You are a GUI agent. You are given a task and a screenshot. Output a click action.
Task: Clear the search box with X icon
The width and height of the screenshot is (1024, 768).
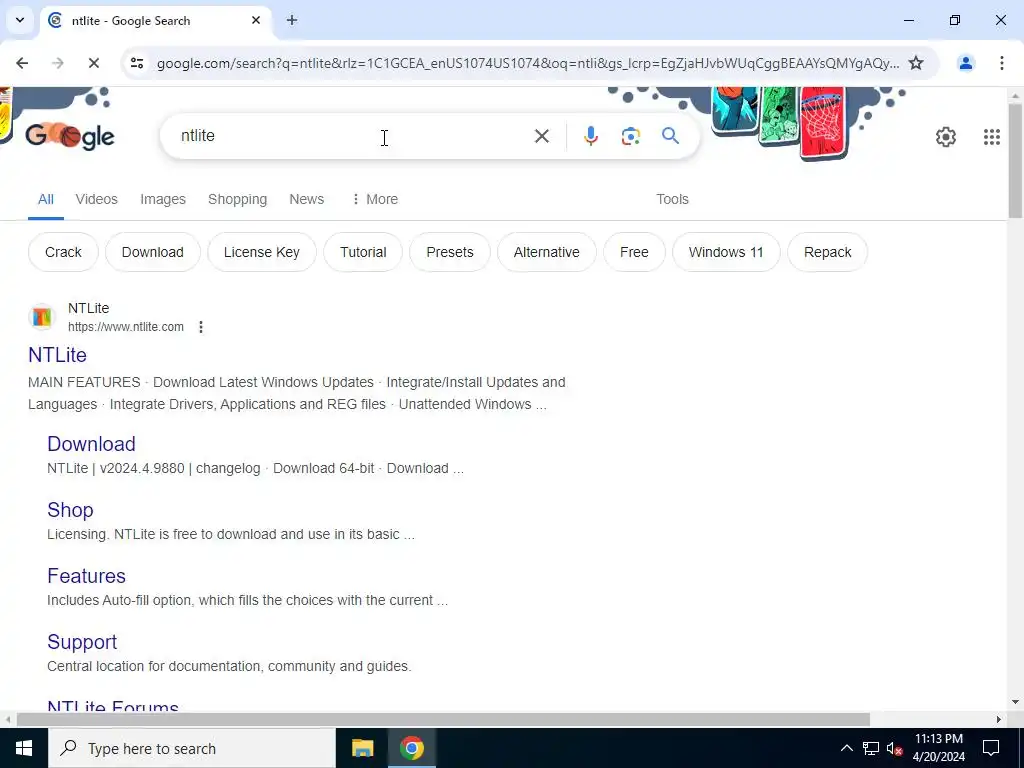[541, 136]
